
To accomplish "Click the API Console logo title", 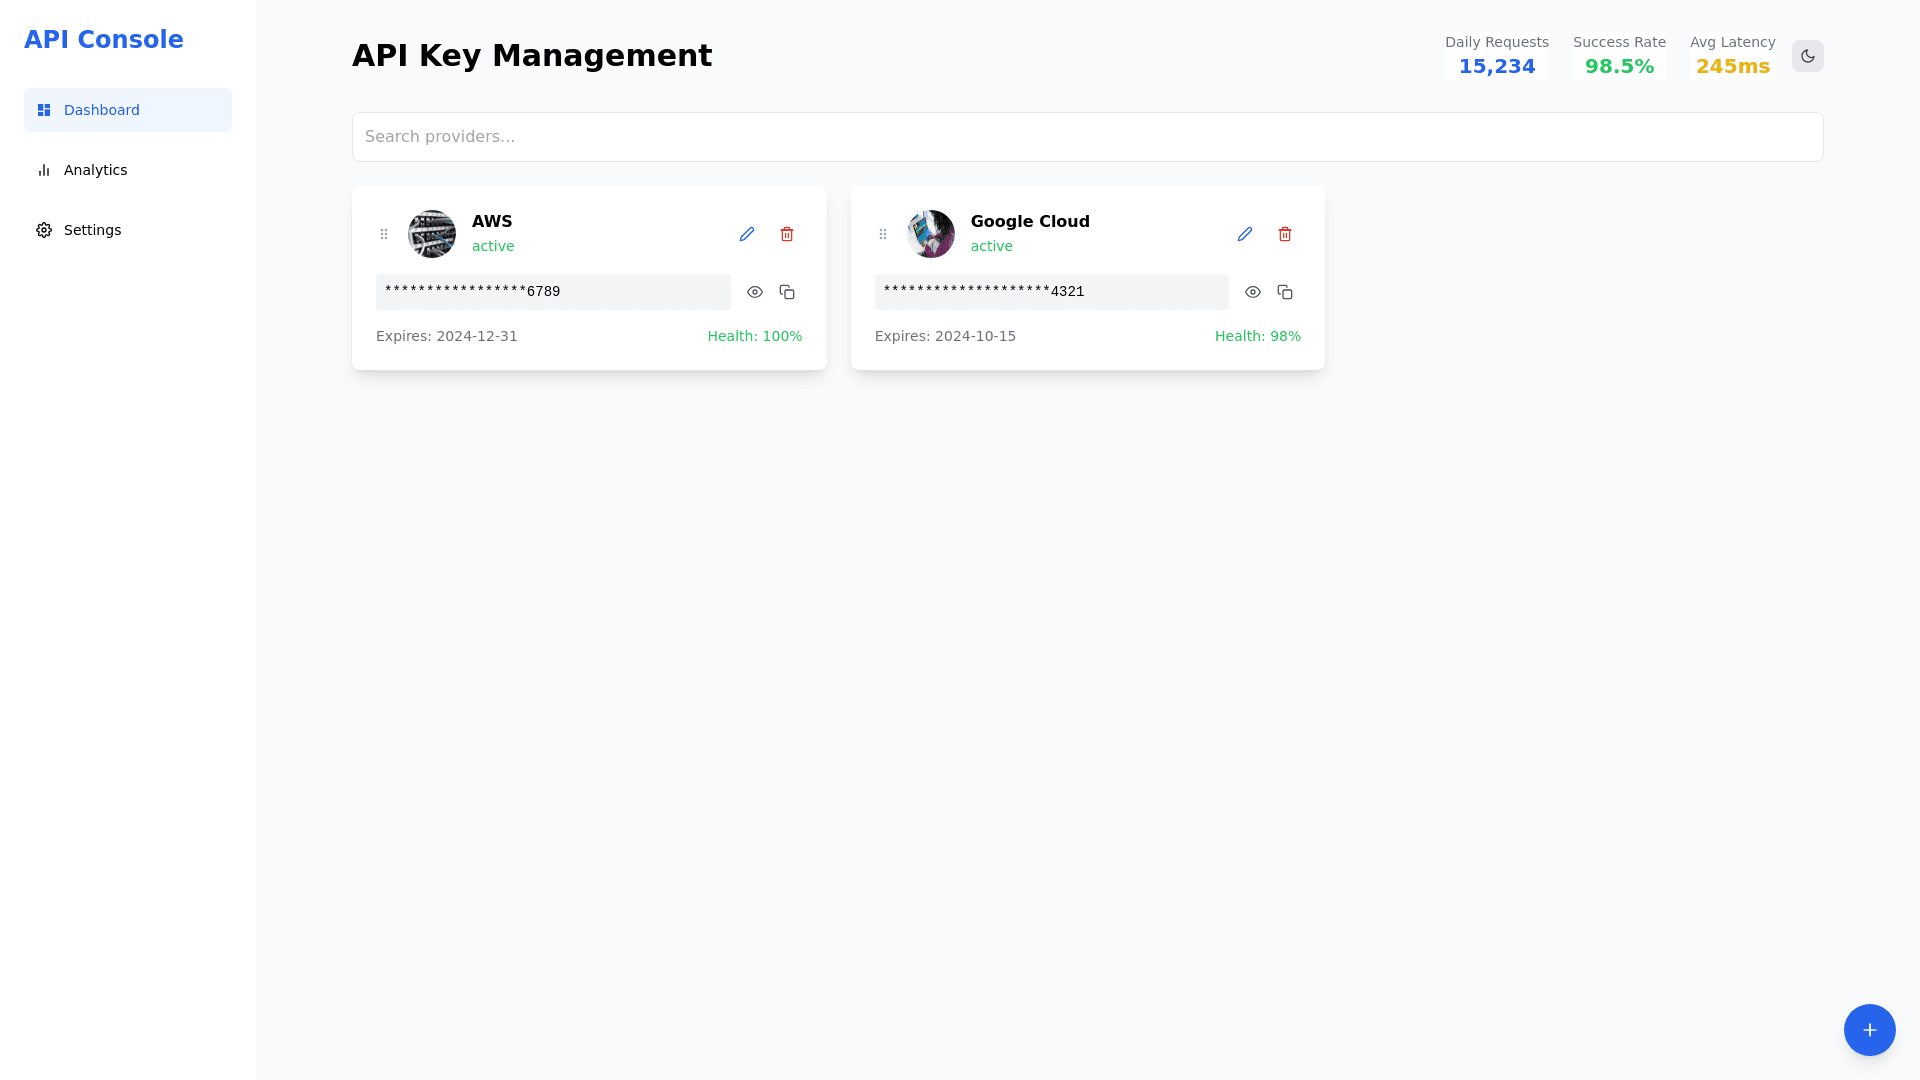I will click(104, 40).
